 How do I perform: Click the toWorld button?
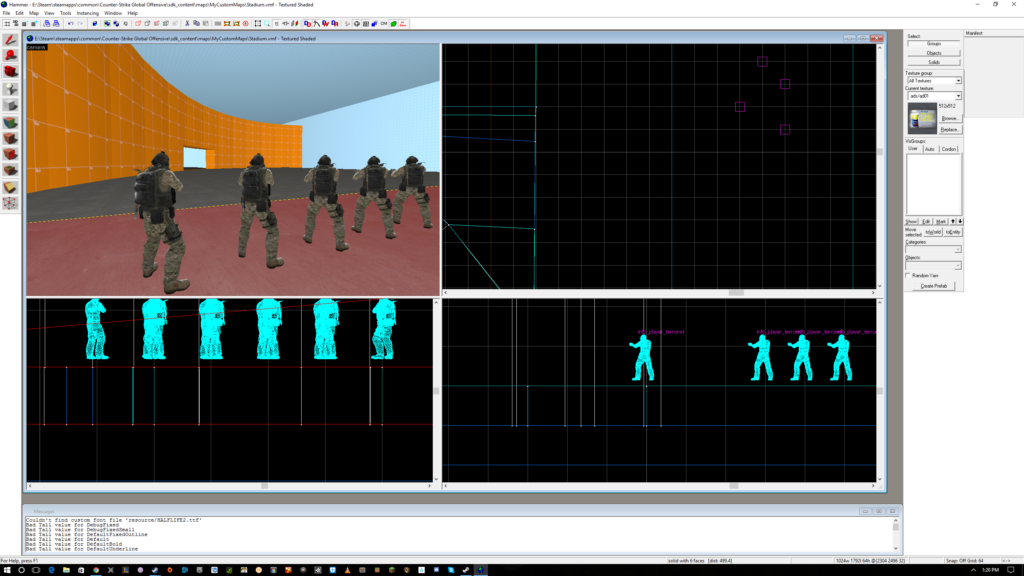click(x=933, y=232)
